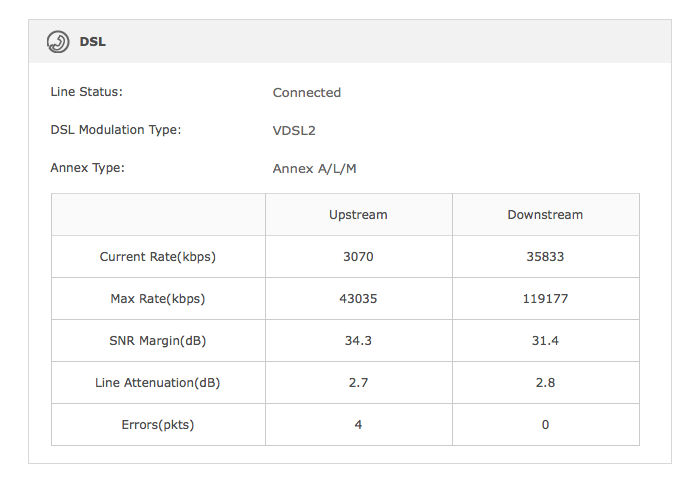Click the DSL phone icon
This screenshot has height=489, width=685.
[x=58, y=42]
